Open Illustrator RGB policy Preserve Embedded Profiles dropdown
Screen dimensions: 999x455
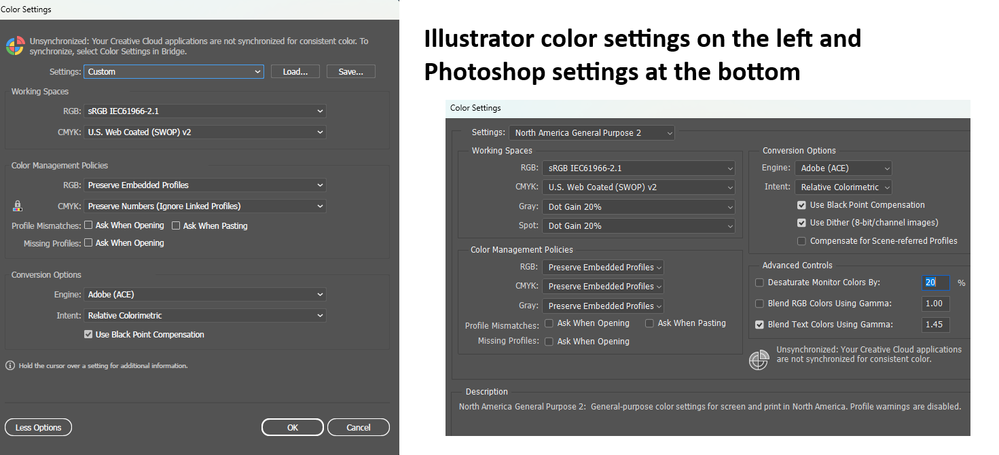pyautogui.click(x=205, y=185)
